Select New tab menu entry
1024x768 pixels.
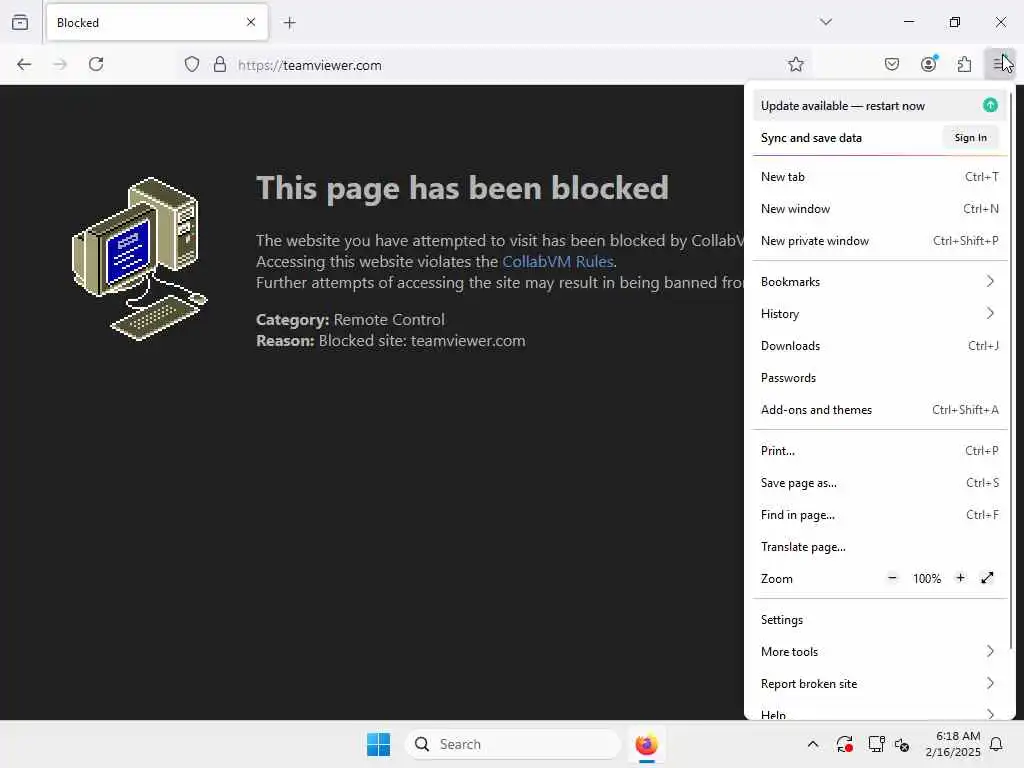[x=879, y=176]
